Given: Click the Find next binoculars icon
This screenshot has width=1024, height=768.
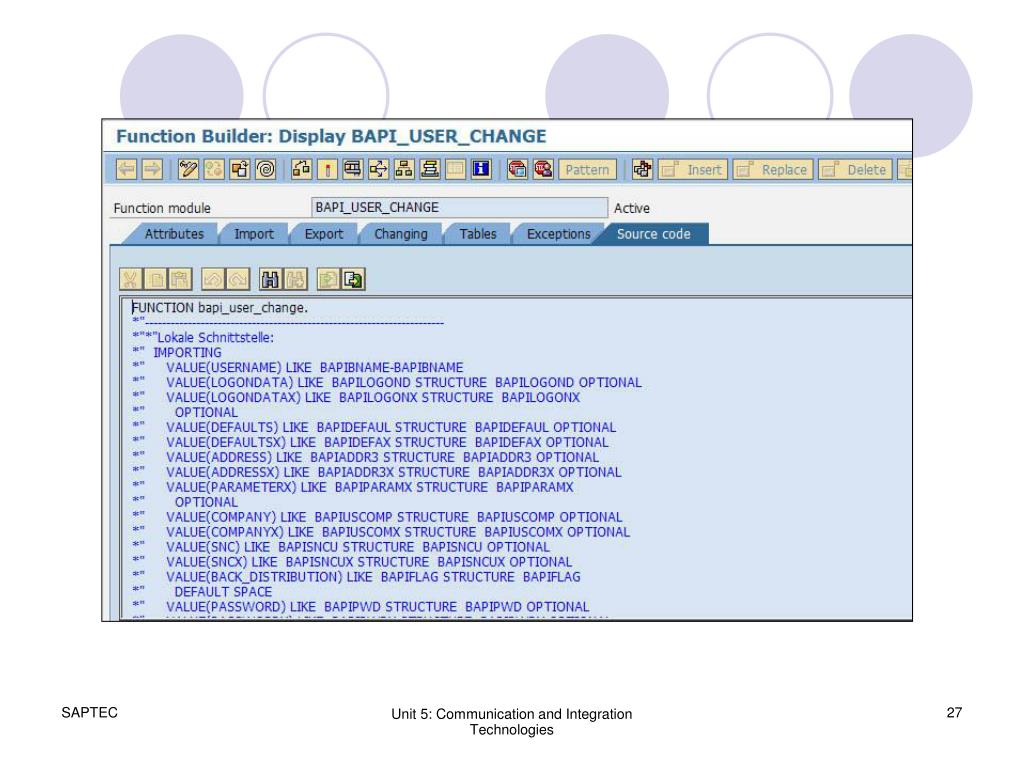Looking at the screenshot, I should 295,280.
